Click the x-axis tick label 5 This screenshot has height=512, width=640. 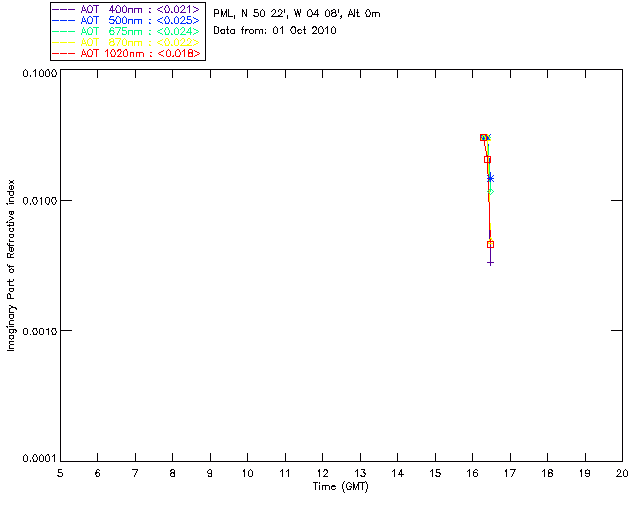tap(60, 473)
